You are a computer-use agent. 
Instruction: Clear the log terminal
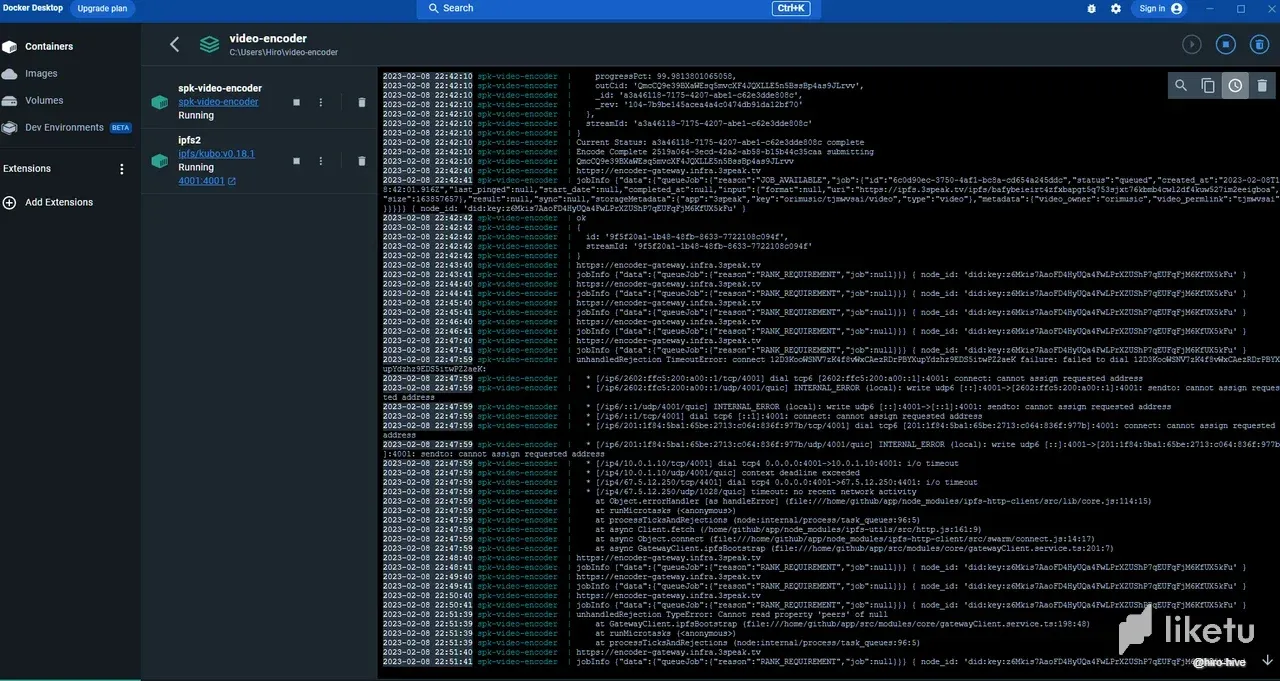click(x=1262, y=86)
